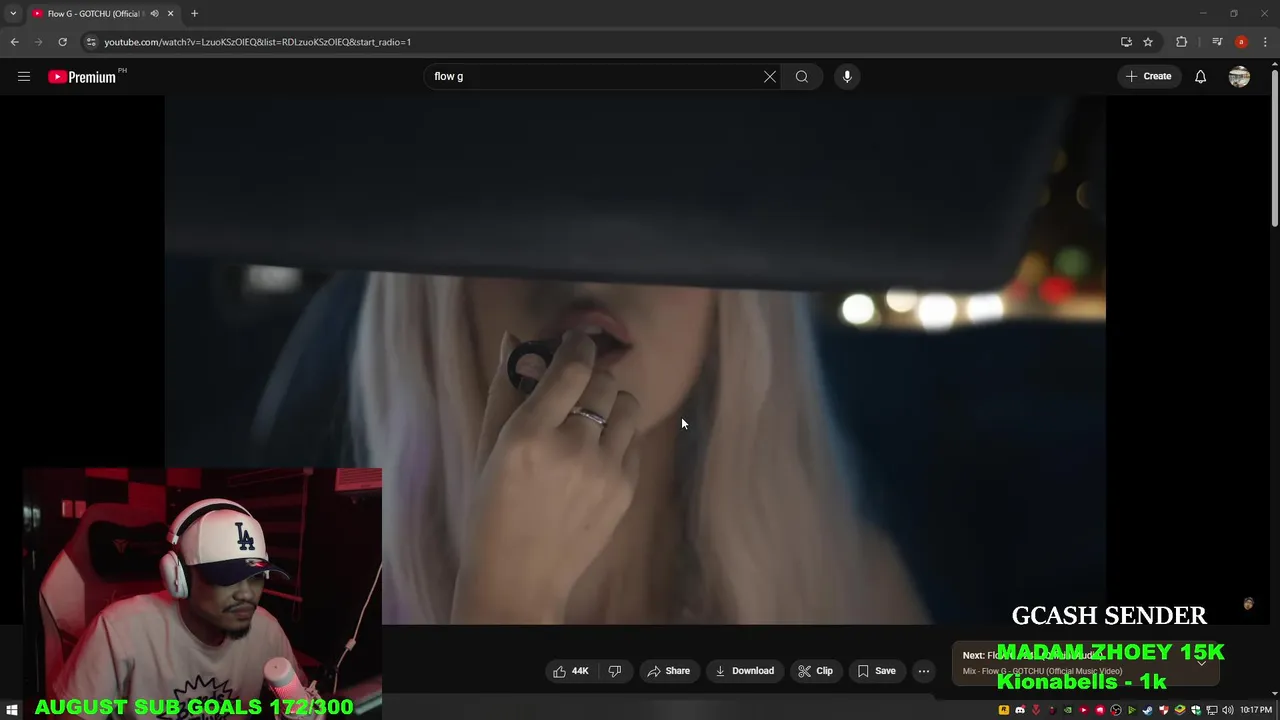
Task: Install app icon in address bar
Action: 1126,42
